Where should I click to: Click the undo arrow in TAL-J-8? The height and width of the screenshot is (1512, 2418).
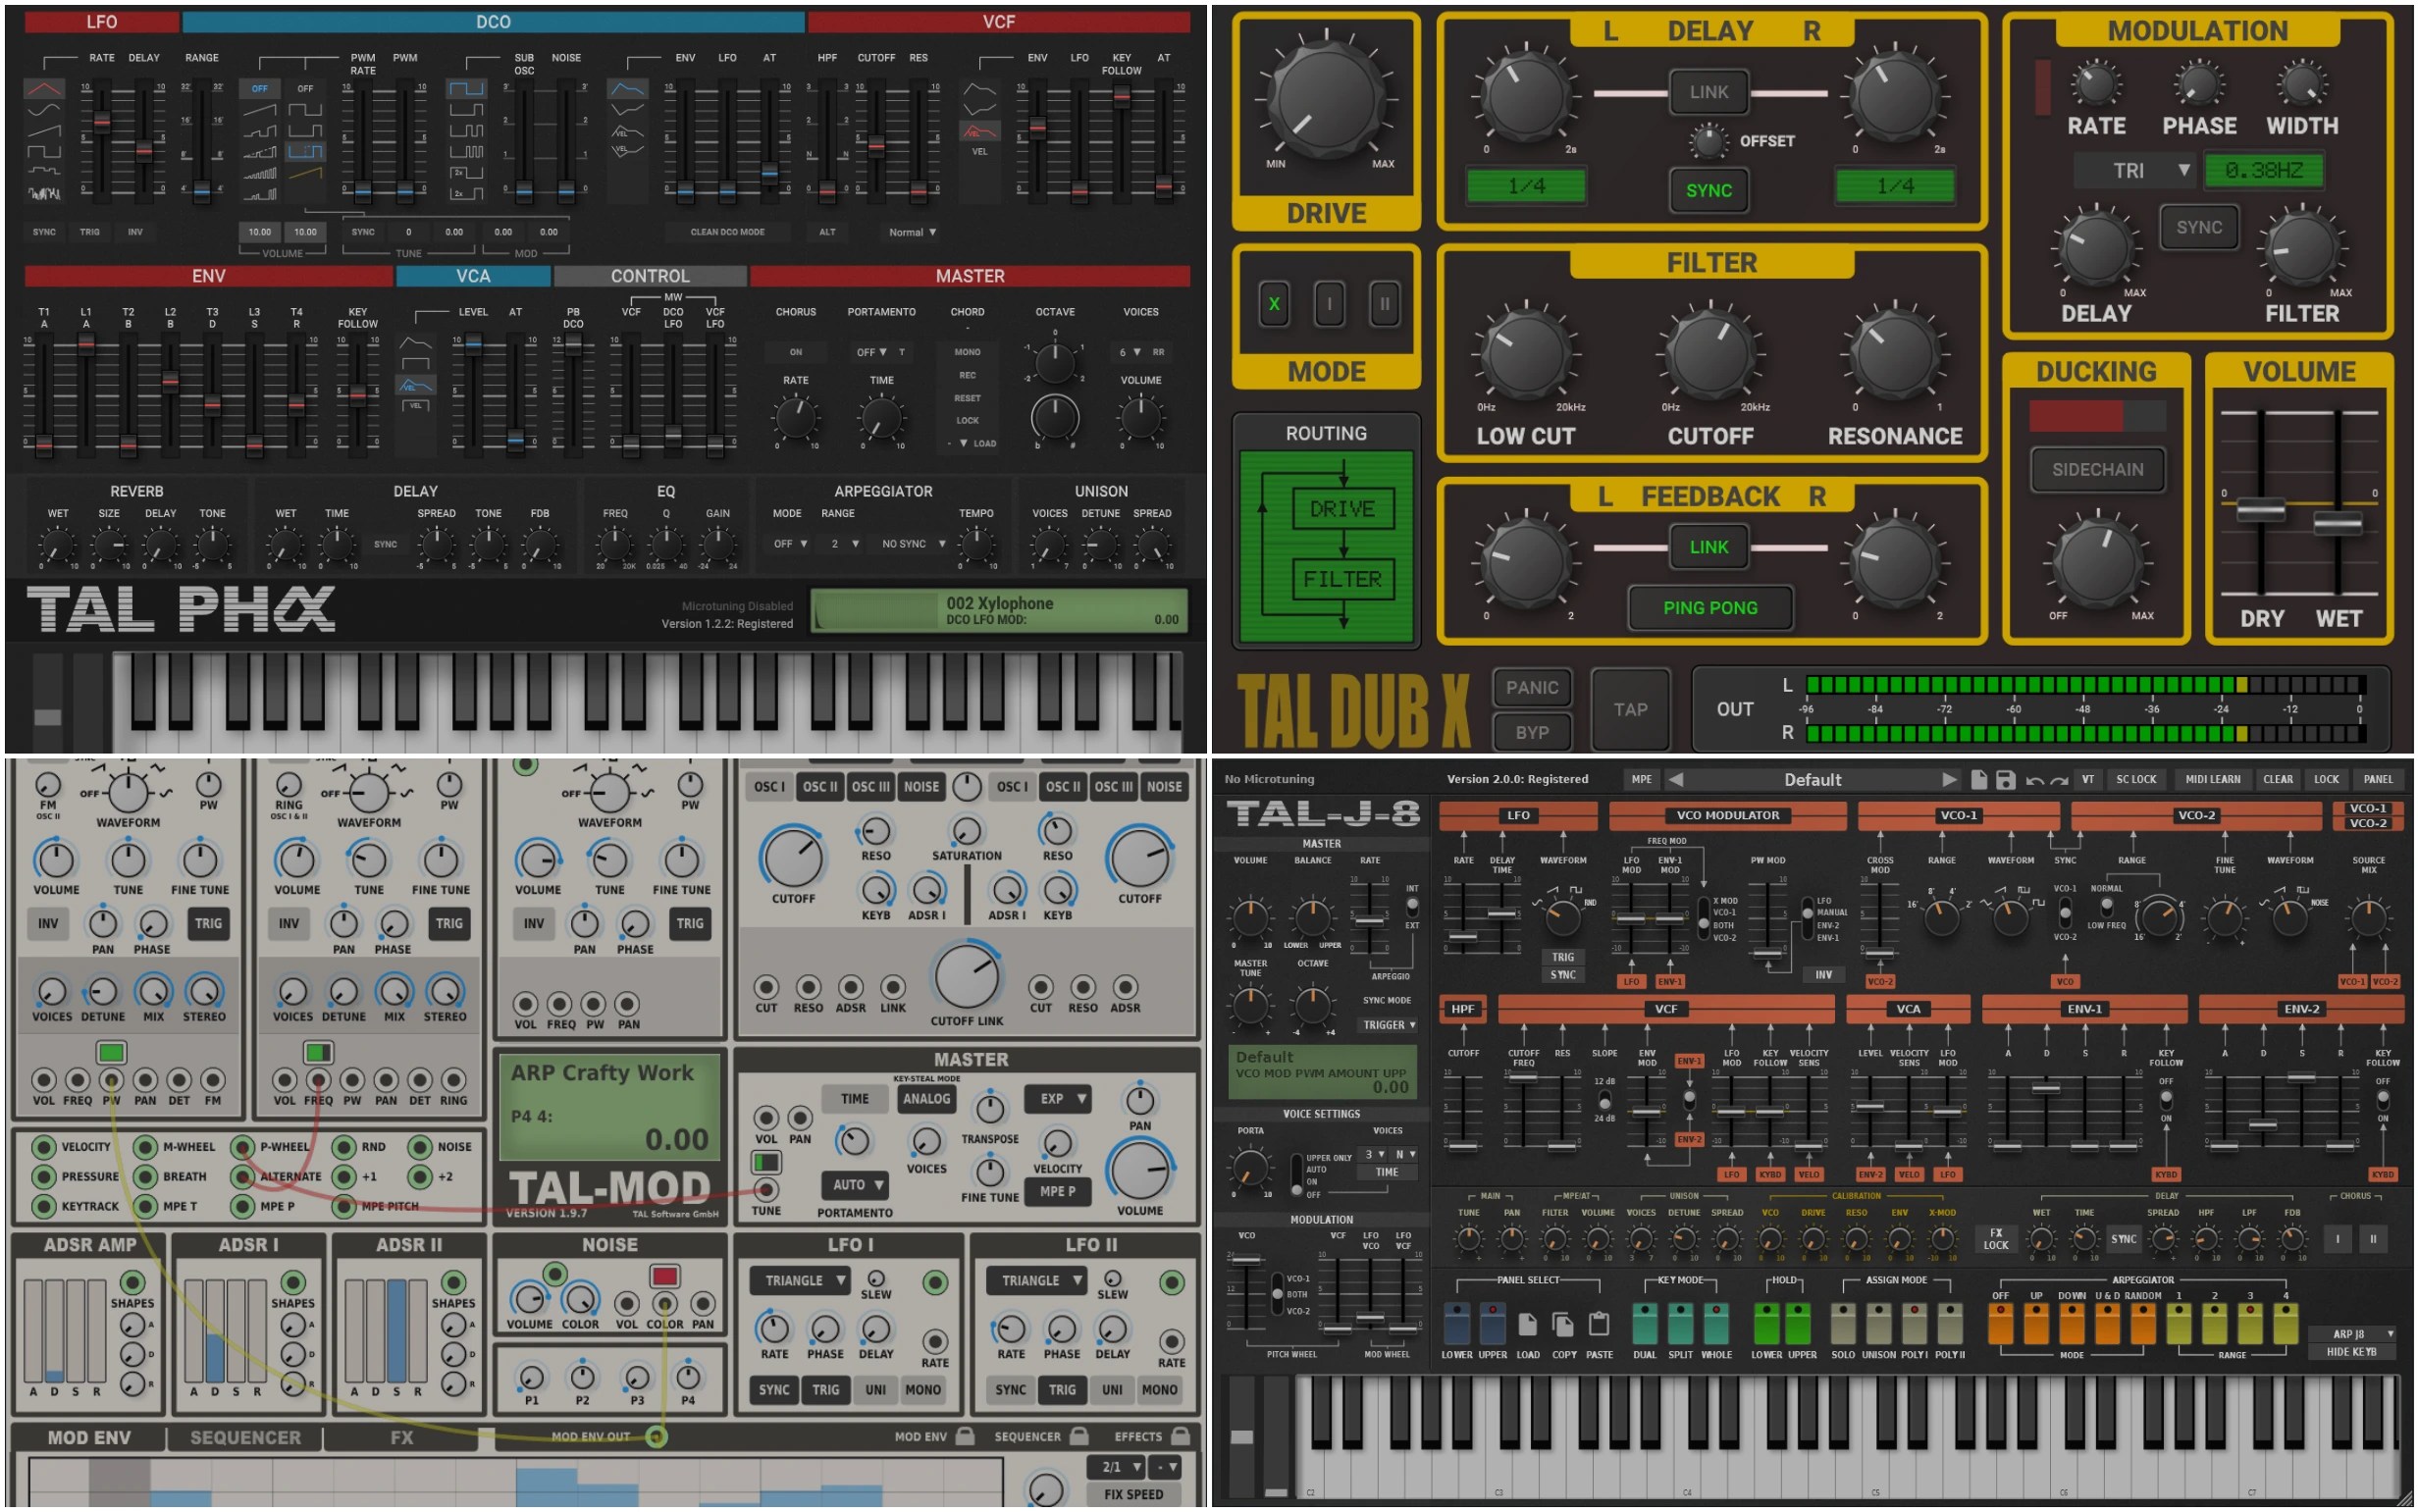pyautogui.click(x=2034, y=780)
